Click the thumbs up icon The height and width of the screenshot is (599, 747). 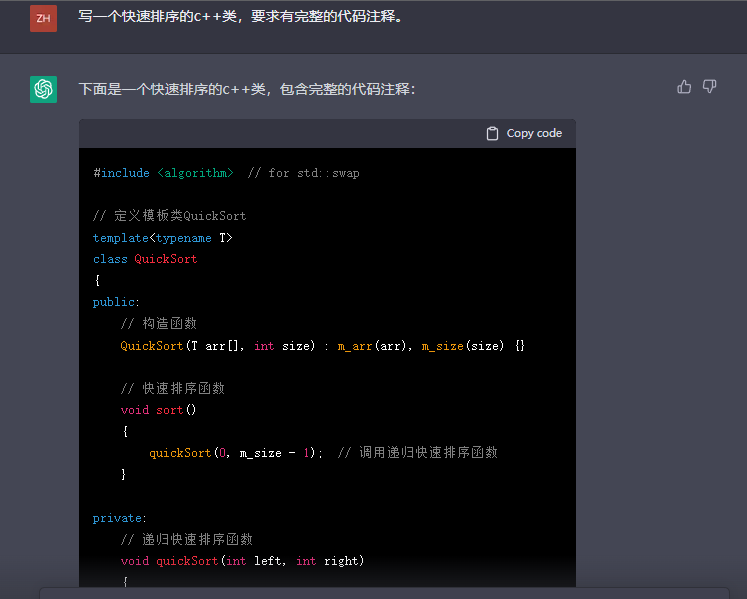pyautogui.click(x=684, y=87)
